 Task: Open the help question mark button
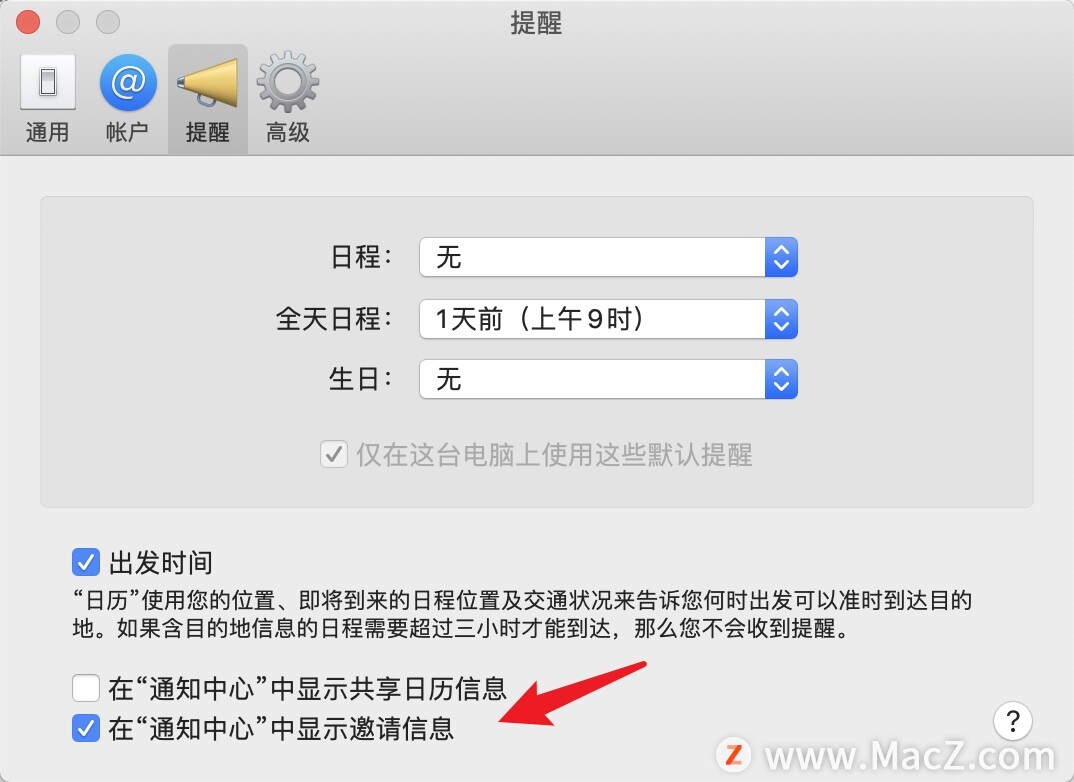pos(1012,720)
